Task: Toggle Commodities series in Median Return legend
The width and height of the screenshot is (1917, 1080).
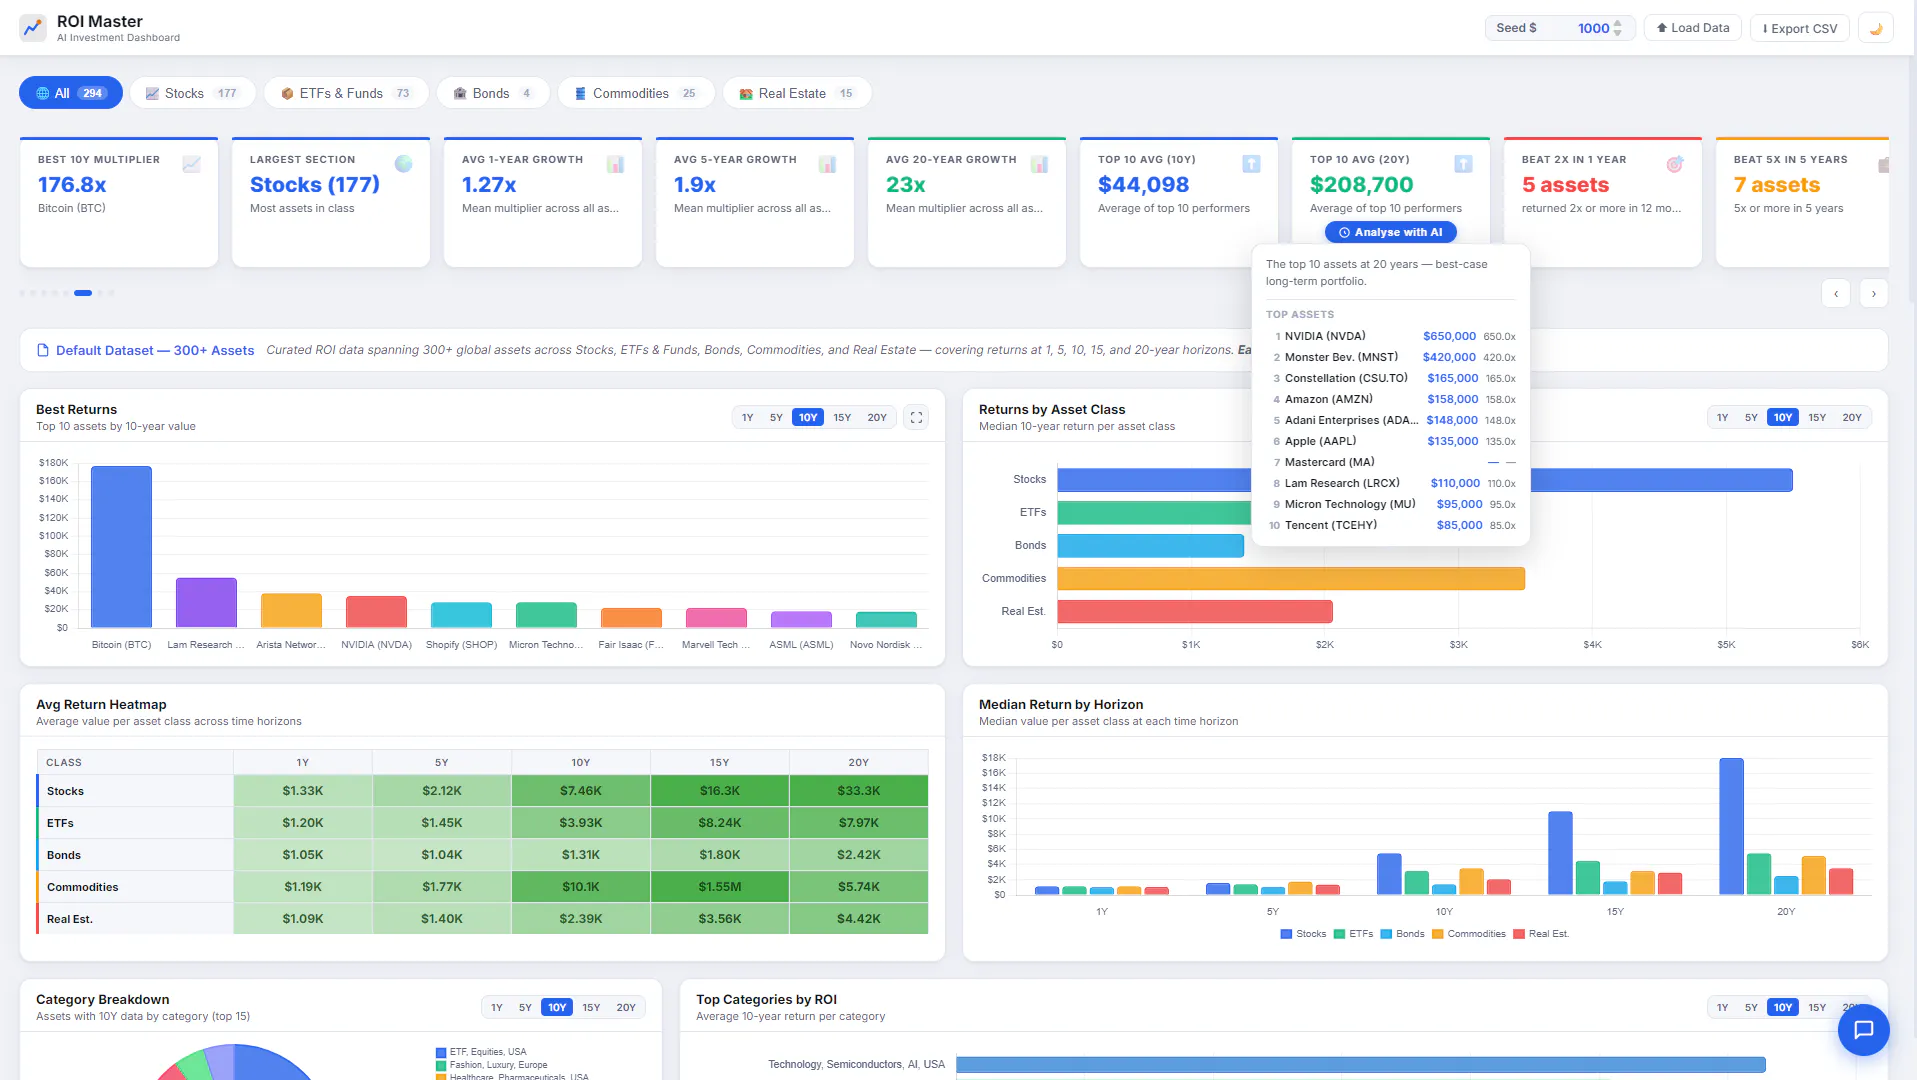Action: coord(1469,934)
